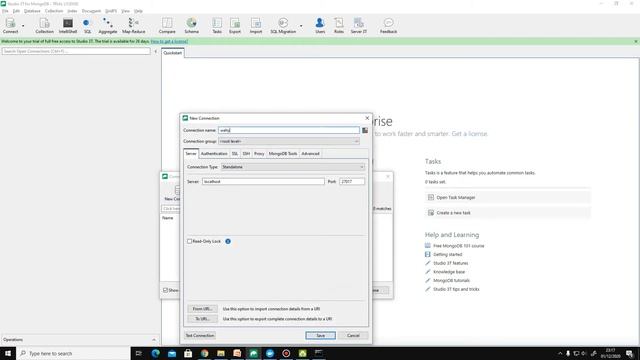Select the Quickstart tab

coord(173,53)
